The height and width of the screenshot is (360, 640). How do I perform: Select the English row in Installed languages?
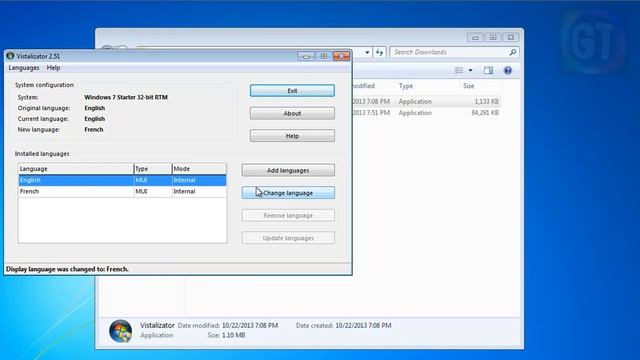(x=122, y=180)
